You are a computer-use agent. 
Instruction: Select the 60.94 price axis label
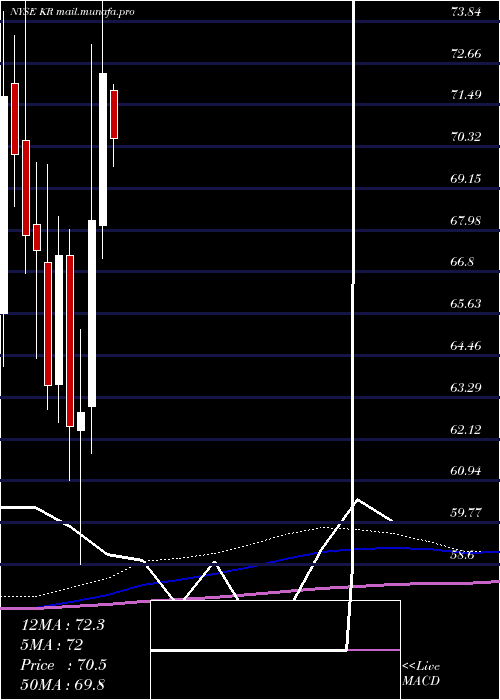(466, 471)
